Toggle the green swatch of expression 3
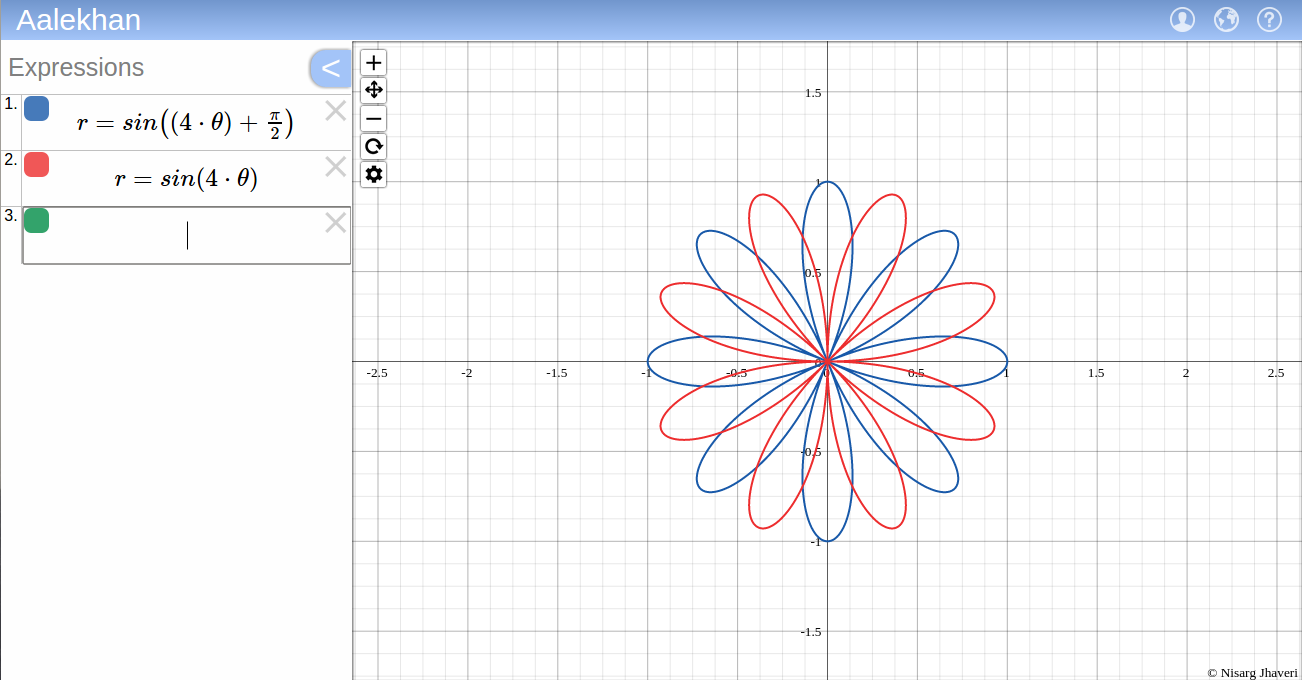Screen dimensions: 1302x680 coord(37,221)
